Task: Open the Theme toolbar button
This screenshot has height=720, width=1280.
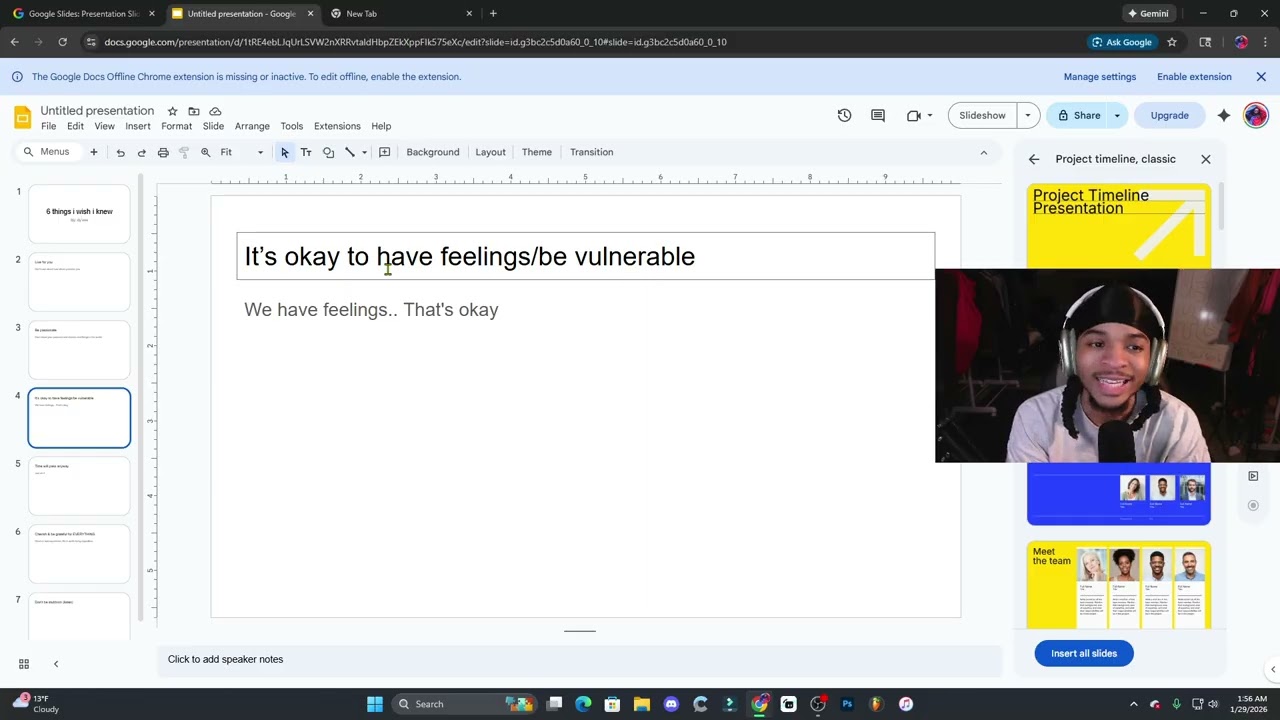Action: pos(537,152)
